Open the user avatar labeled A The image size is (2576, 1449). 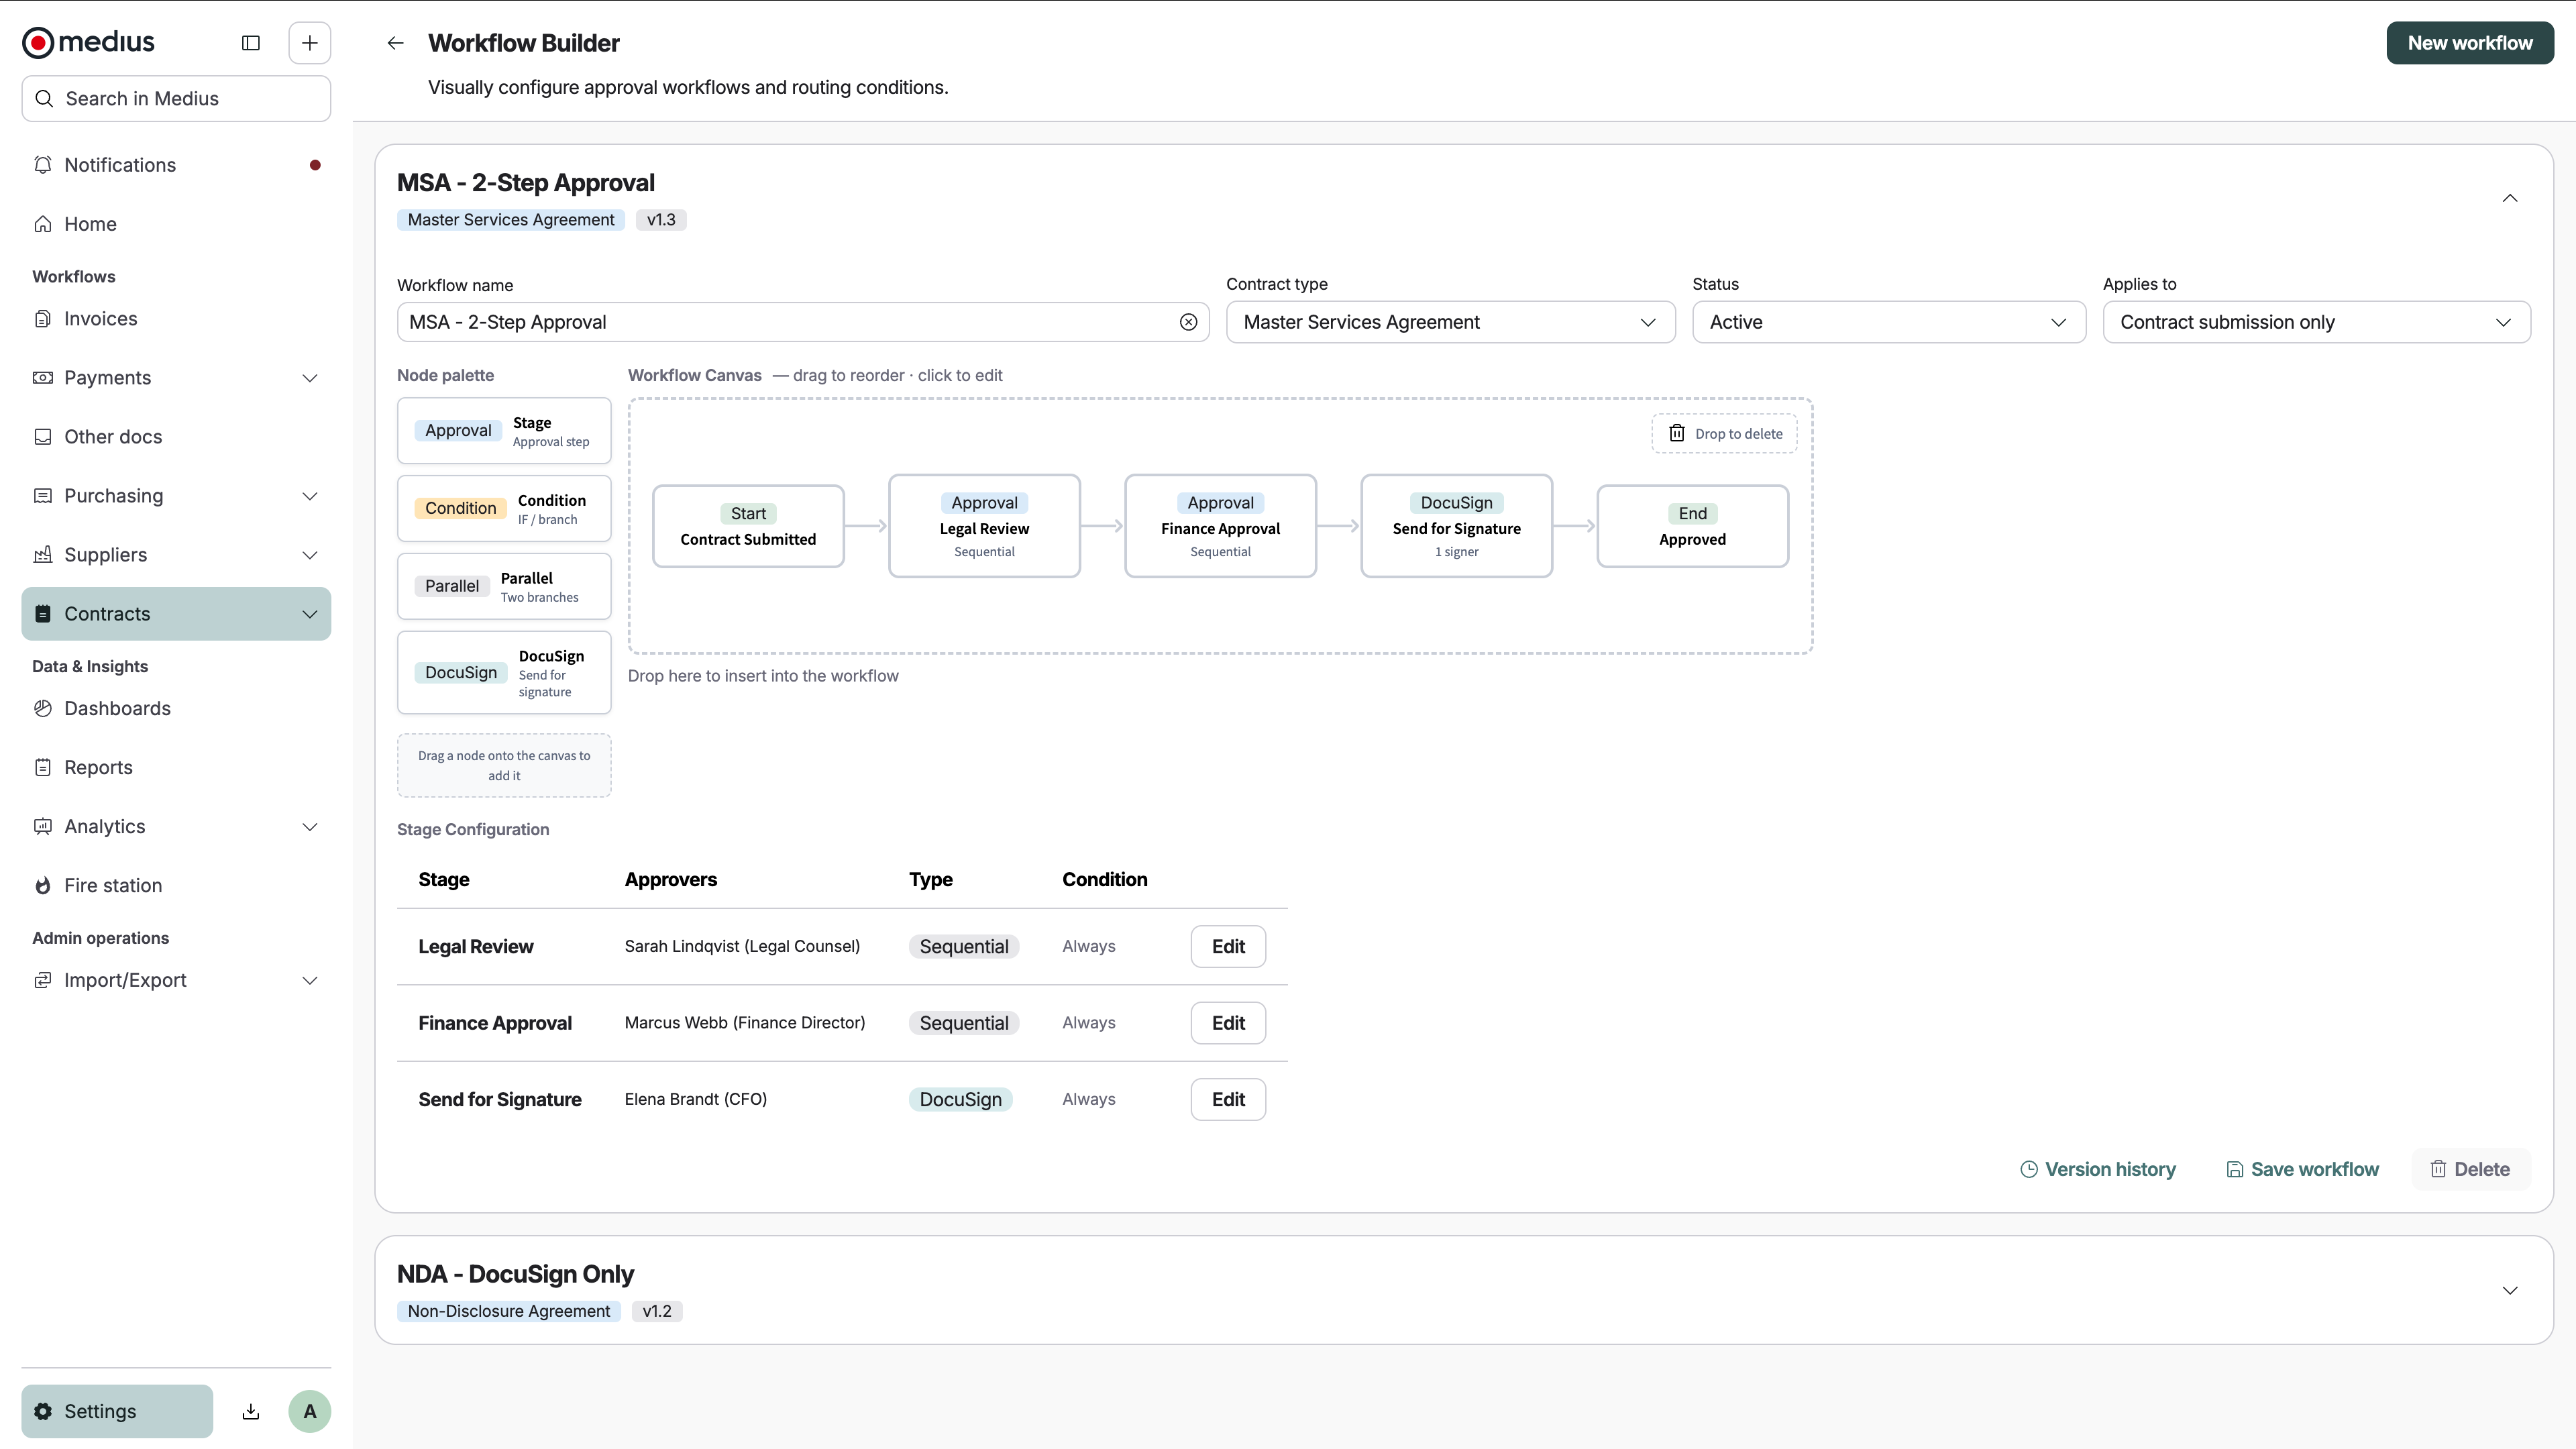pos(310,1411)
